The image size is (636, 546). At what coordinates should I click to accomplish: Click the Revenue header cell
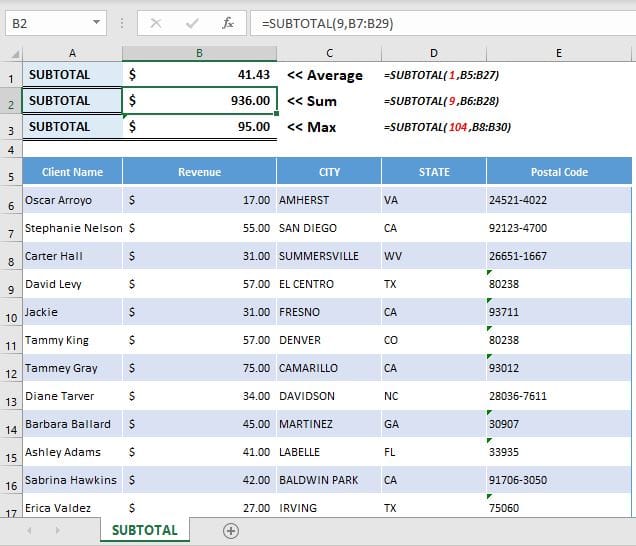(199, 172)
